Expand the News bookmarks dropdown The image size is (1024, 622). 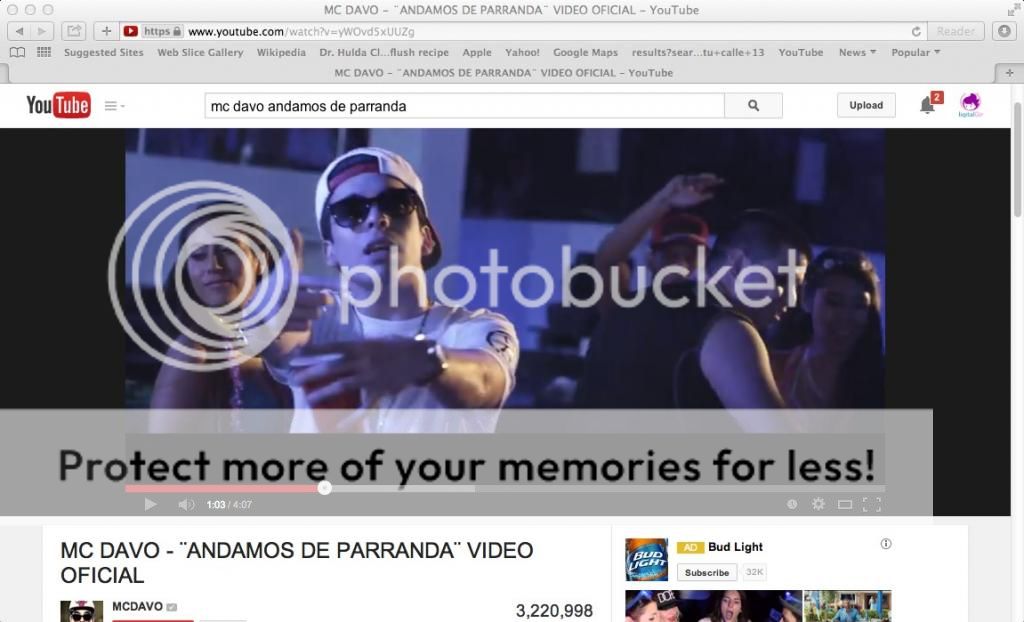point(857,52)
